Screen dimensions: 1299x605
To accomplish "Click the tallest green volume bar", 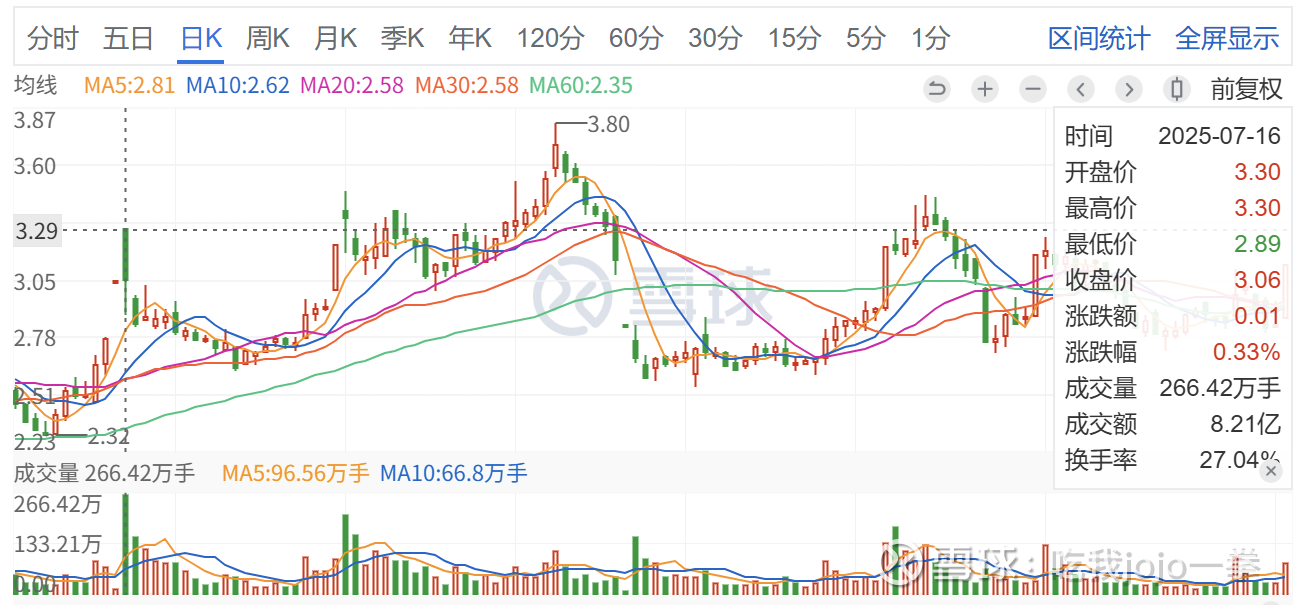I will click(125, 545).
